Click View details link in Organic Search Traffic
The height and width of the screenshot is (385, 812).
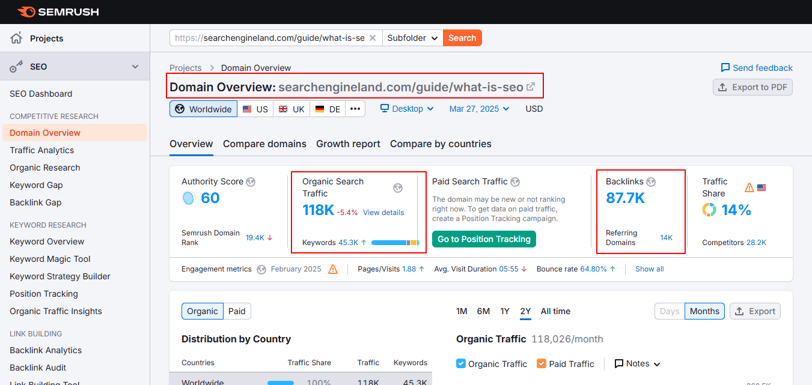[383, 212]
